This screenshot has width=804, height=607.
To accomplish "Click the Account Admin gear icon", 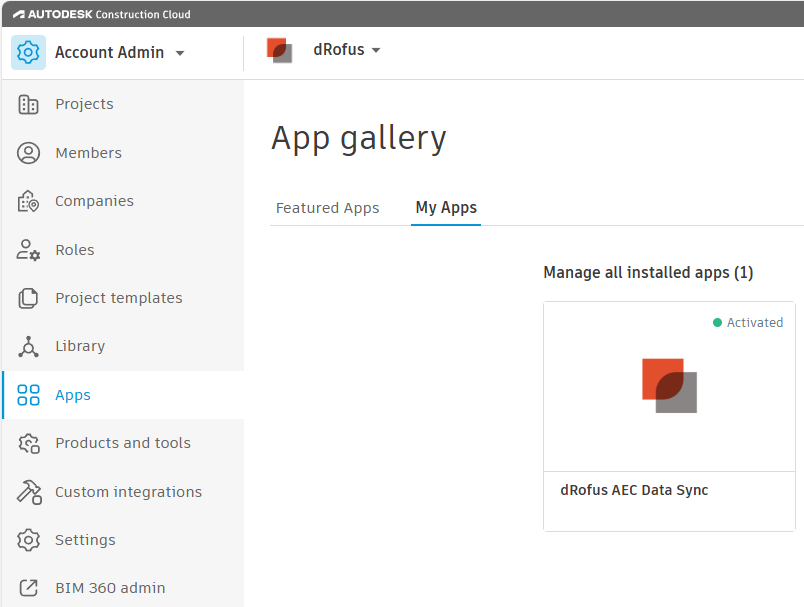I will [28, 52].
